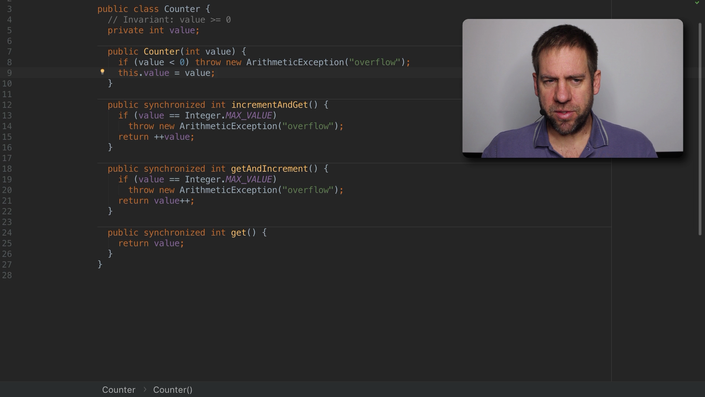705x397 pixels.
Task: Click MAX_VALUE constant on line 13
Action: (x=249, y=116)
